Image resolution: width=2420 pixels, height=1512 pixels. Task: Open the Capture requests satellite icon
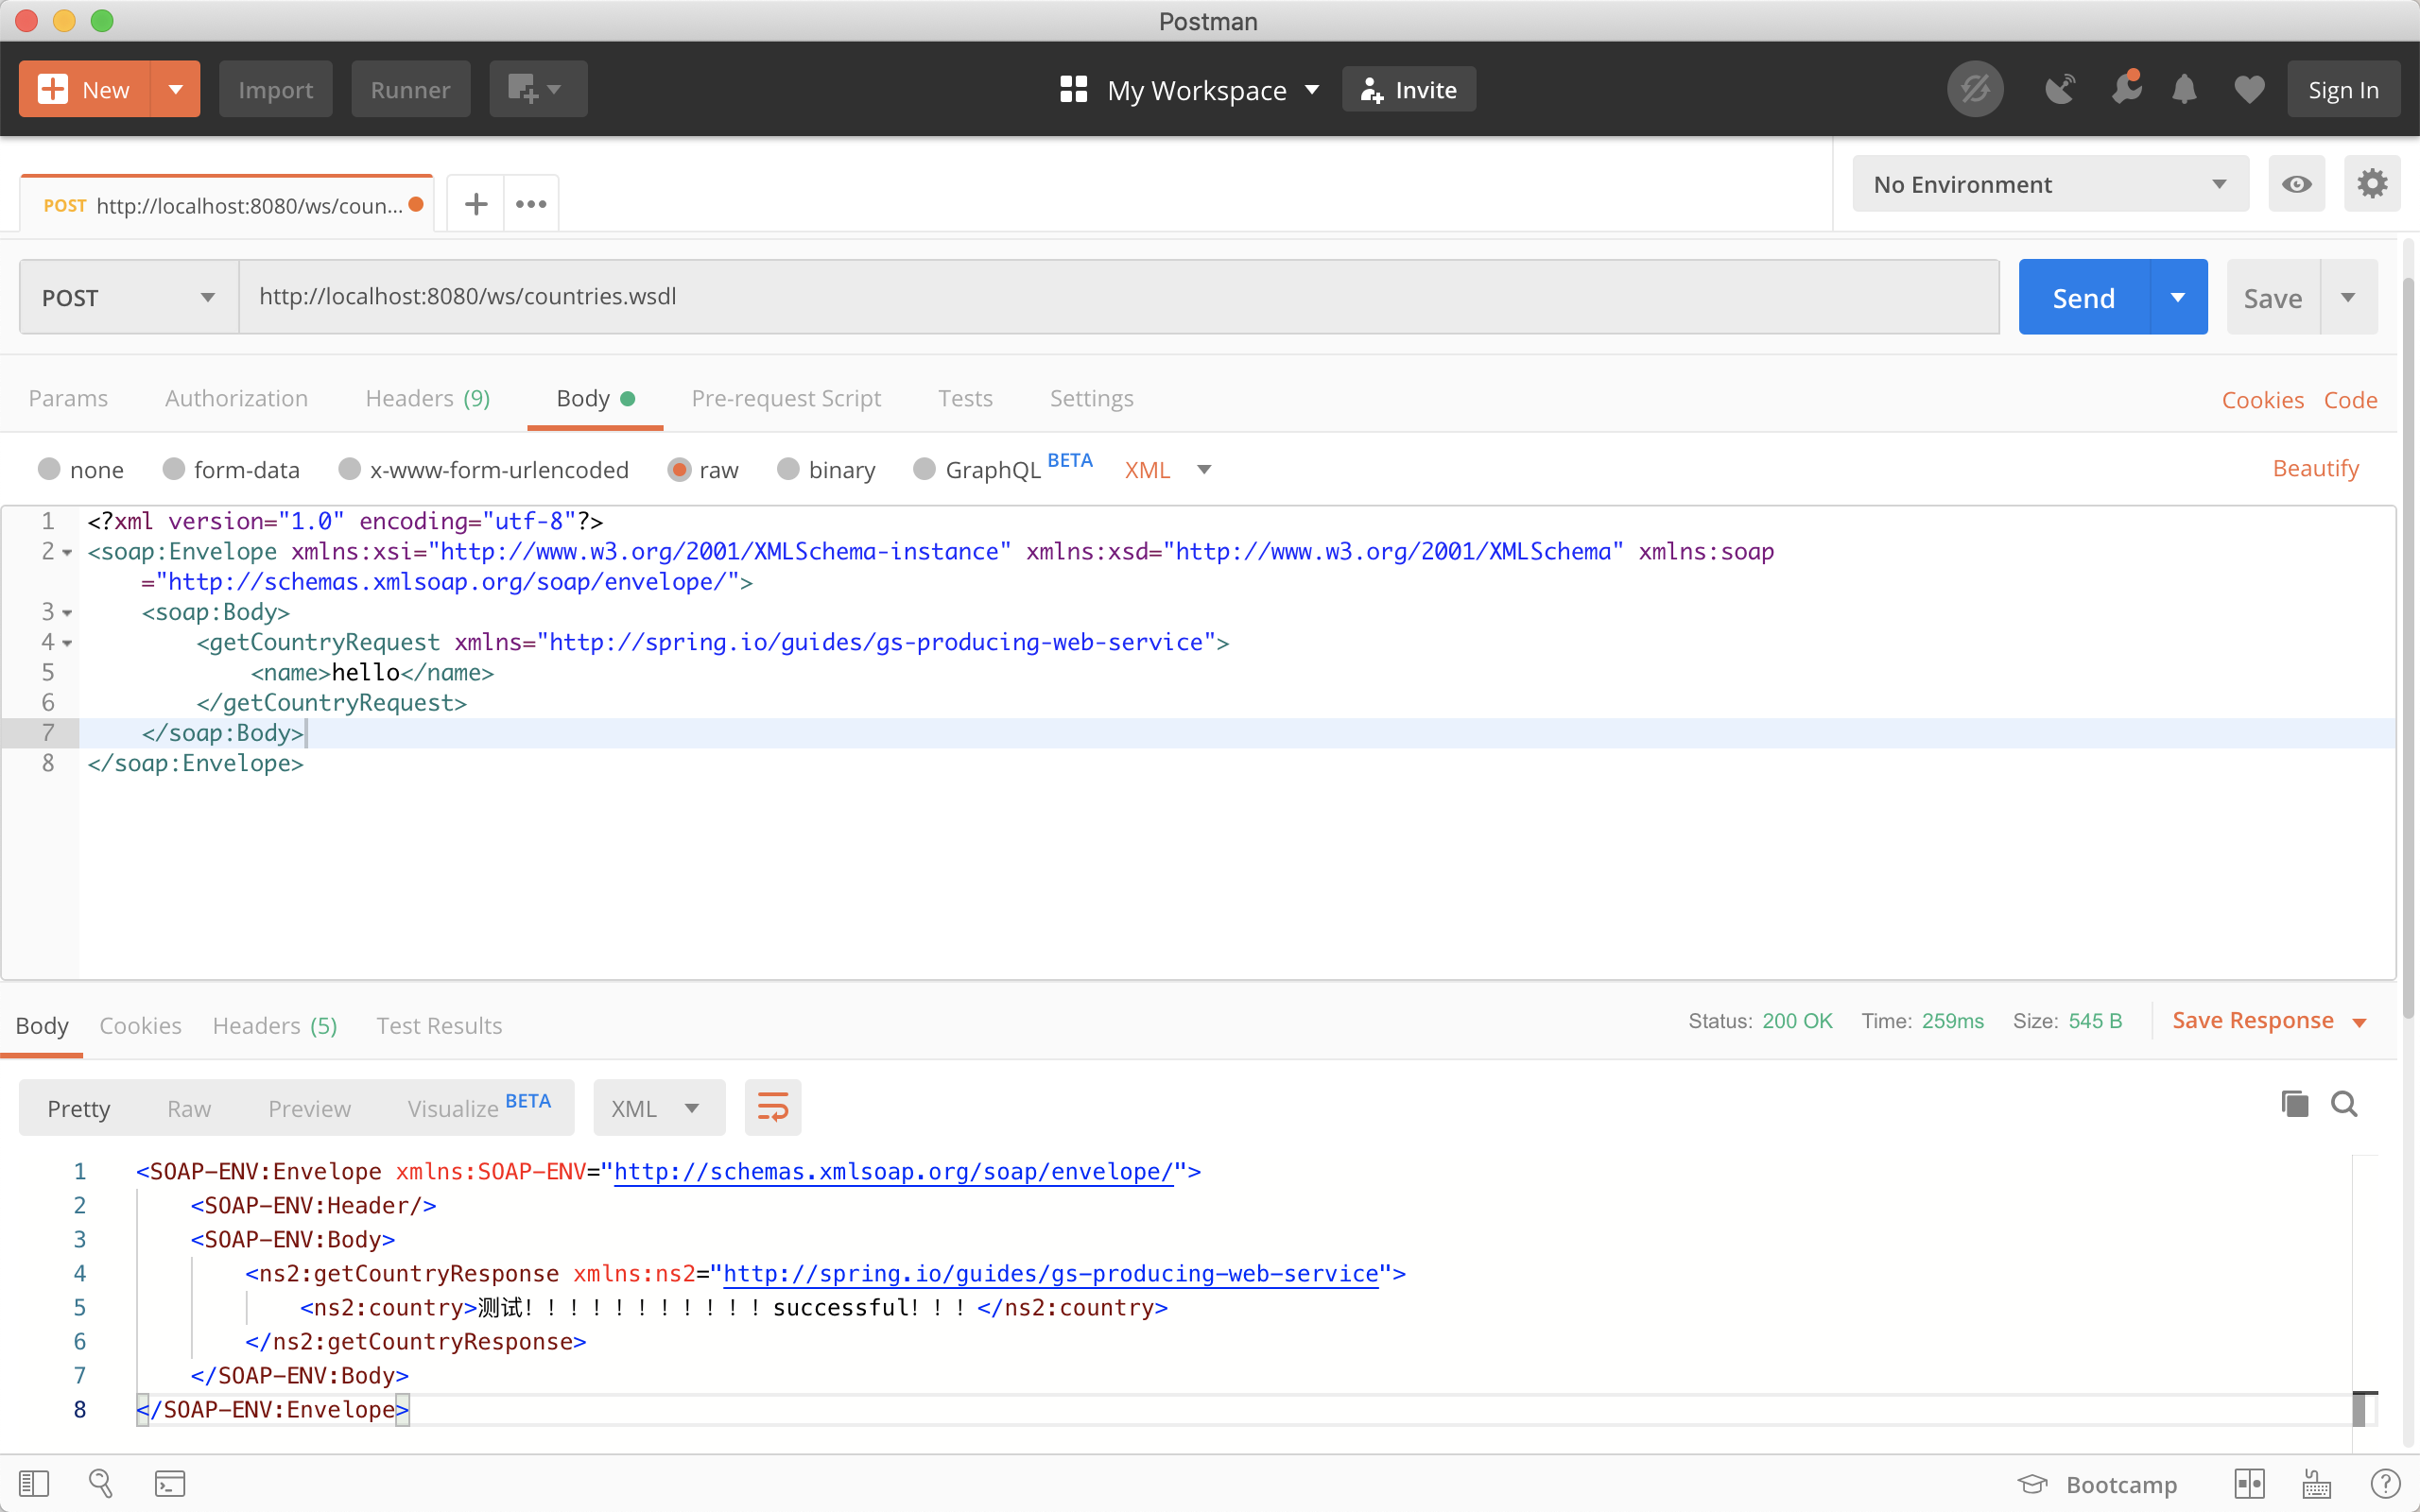(x=2061, y=88)
